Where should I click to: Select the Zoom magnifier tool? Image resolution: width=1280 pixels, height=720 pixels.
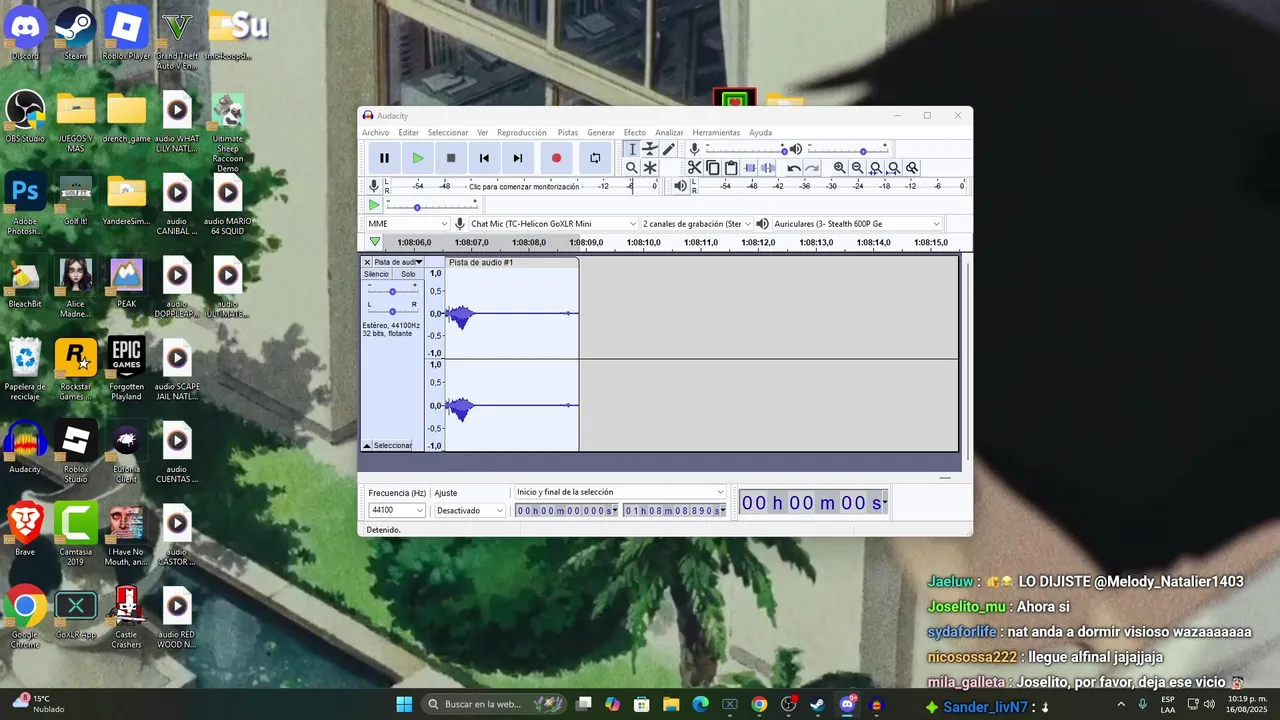[x=631, y=168]
